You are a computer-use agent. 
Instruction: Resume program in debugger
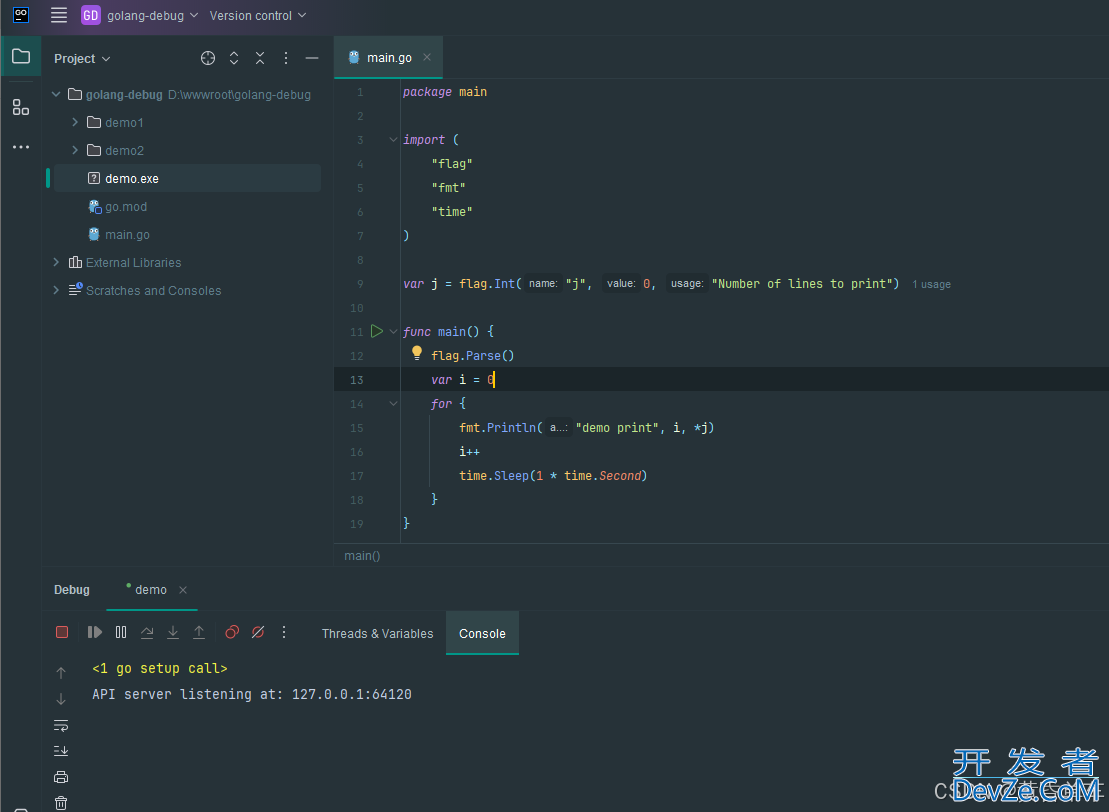click(94, 632)
